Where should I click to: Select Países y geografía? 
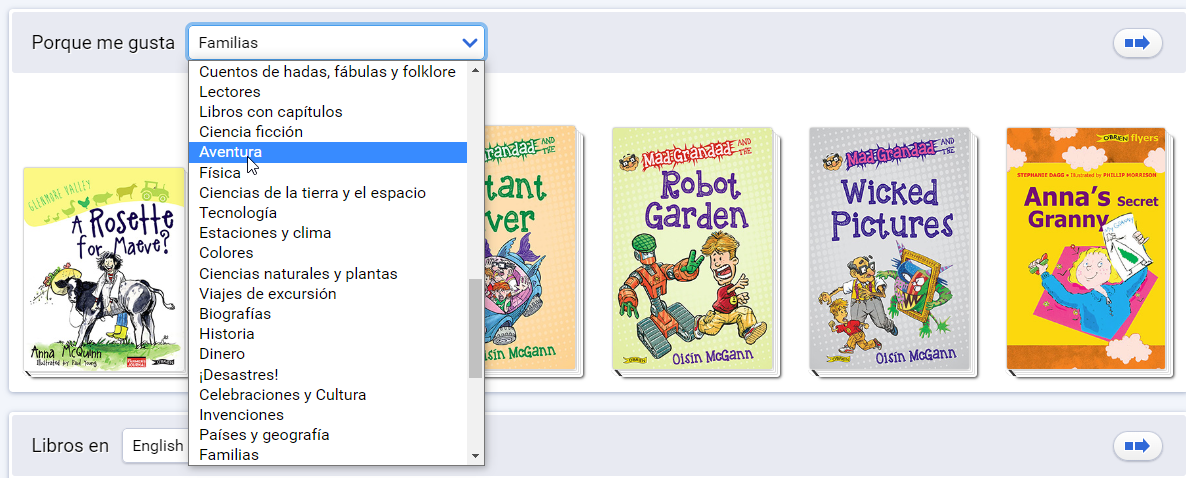pyautogui.click(x=328, y=435)
